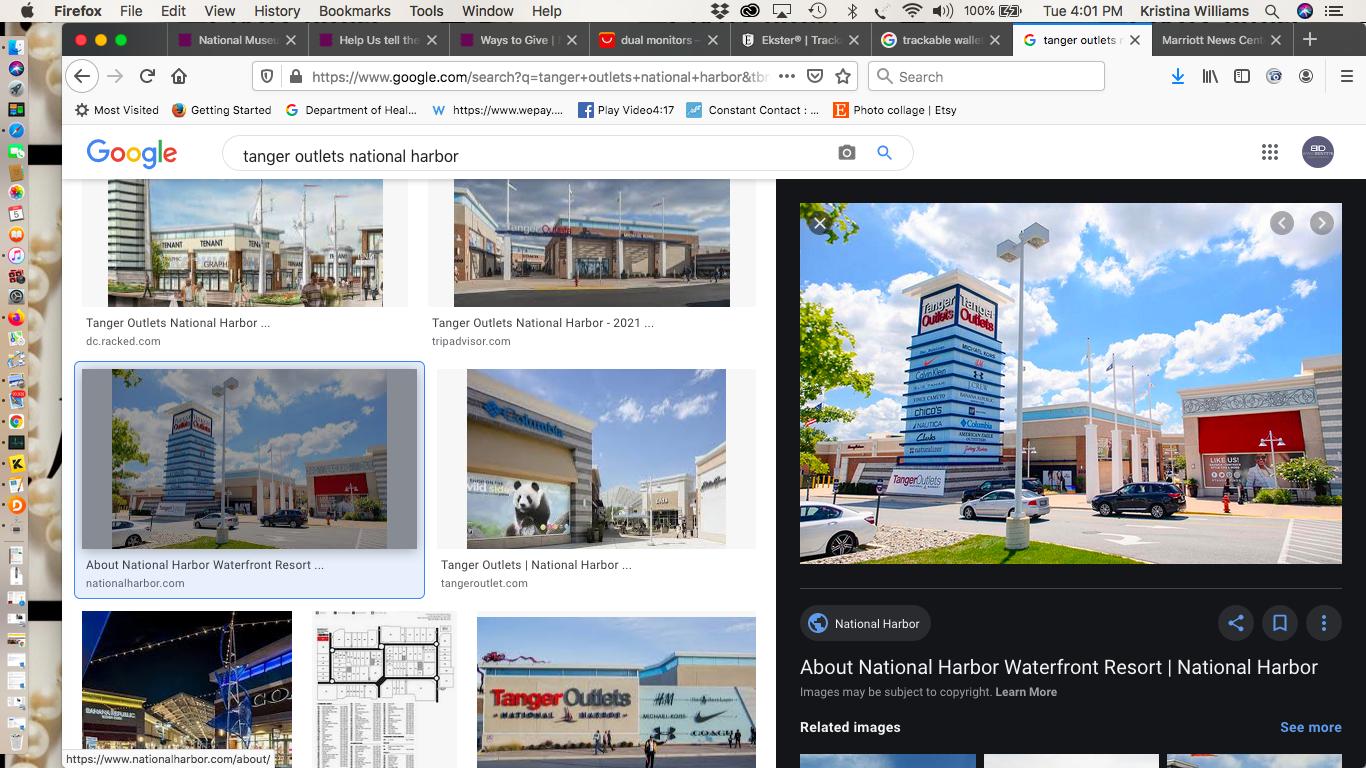Go to the Google logo homepage
This screenshot has height=768, width=1366.
(x=132, y=153)
